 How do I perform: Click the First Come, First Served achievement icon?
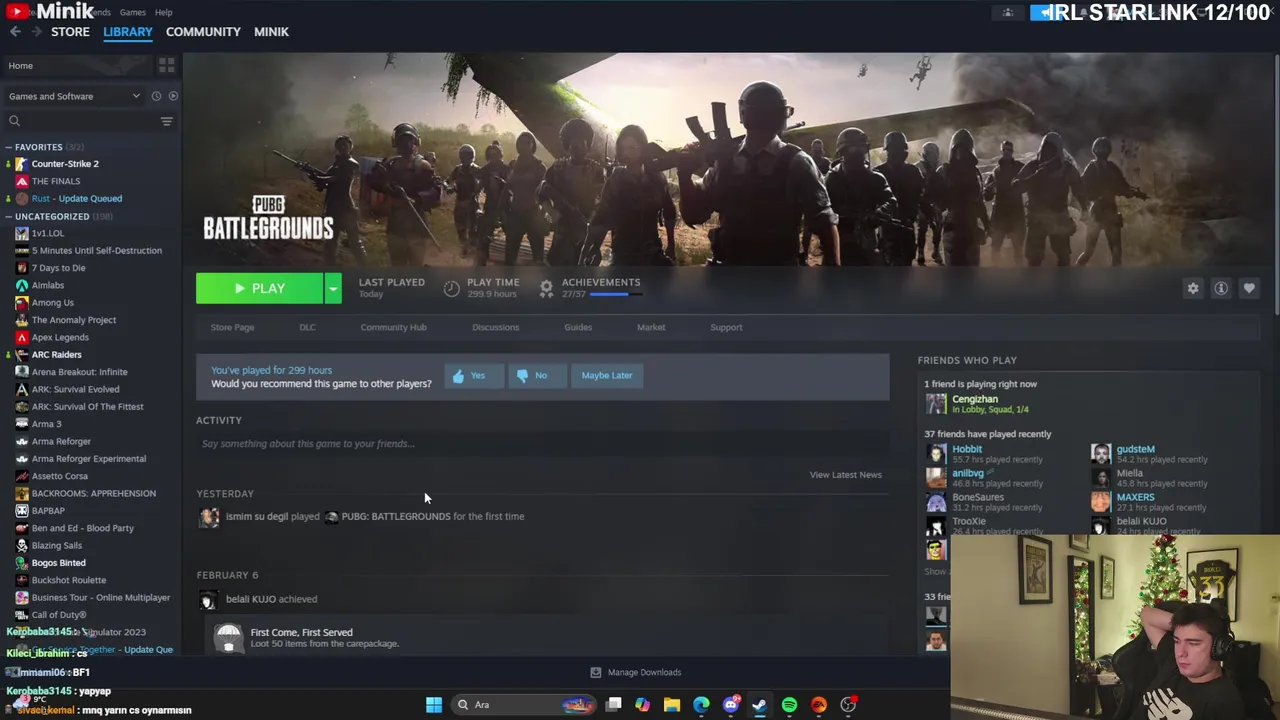tap(228, 637)
